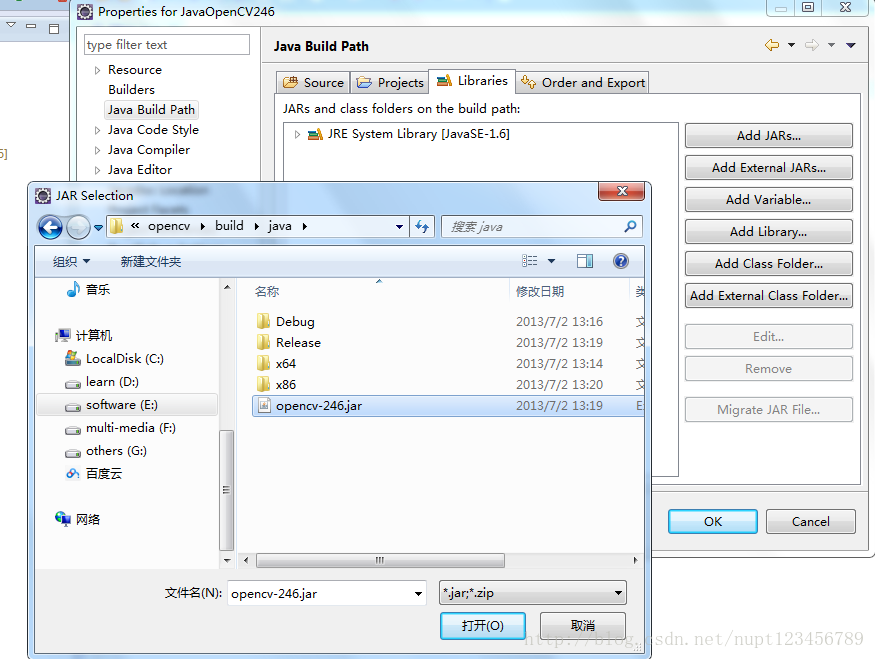
Task: Expand the Java Code Style tree item
Action: [x=98, y=131]
